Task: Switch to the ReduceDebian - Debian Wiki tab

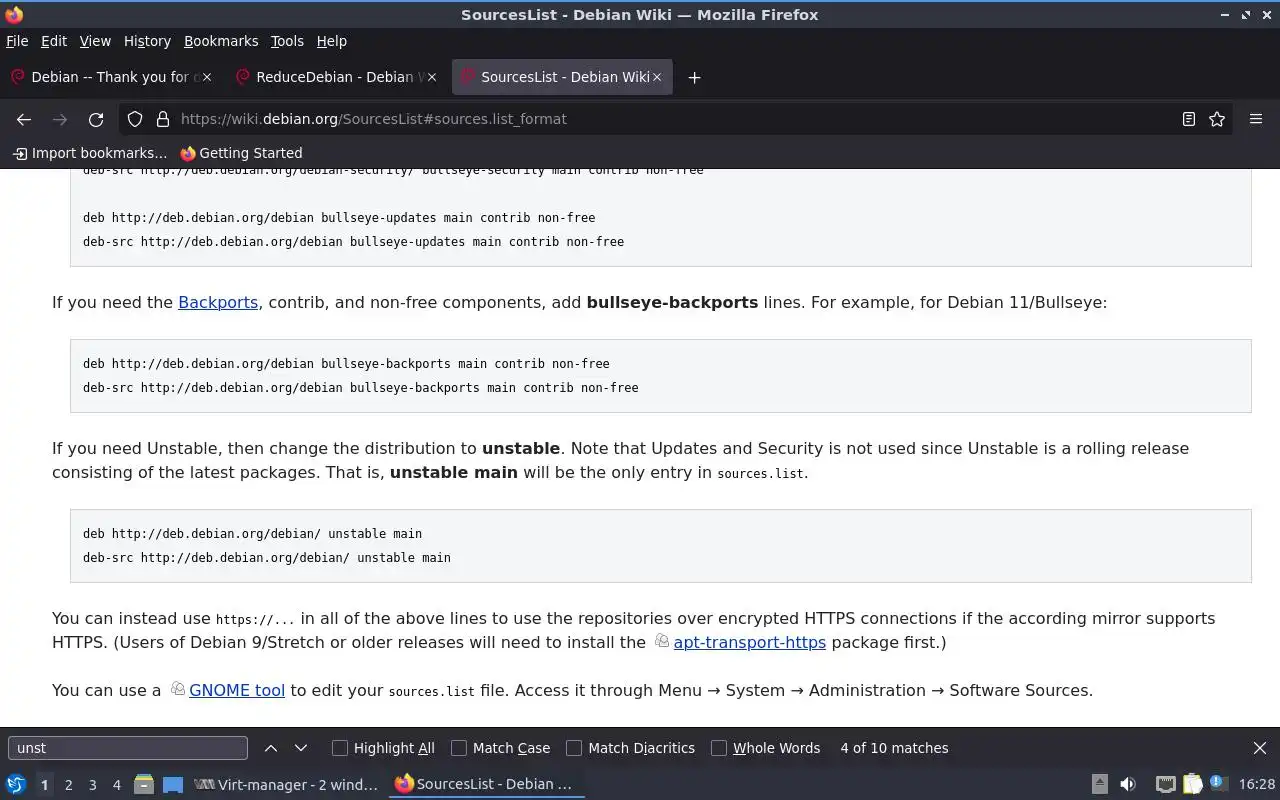Action: [335, 77]
